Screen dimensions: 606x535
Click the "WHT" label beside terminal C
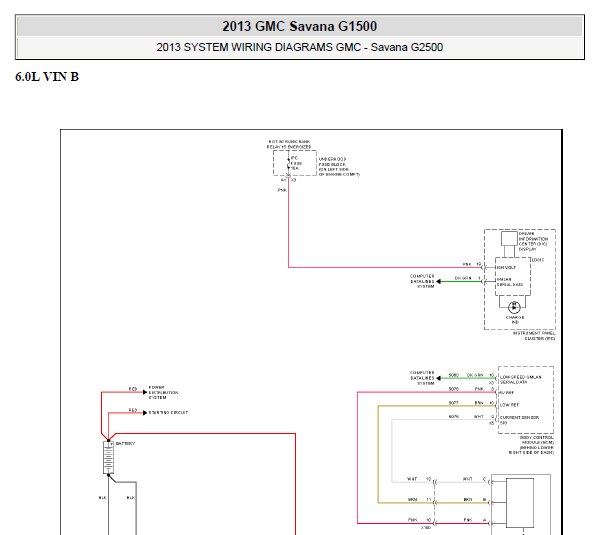[x=468, y=479]
